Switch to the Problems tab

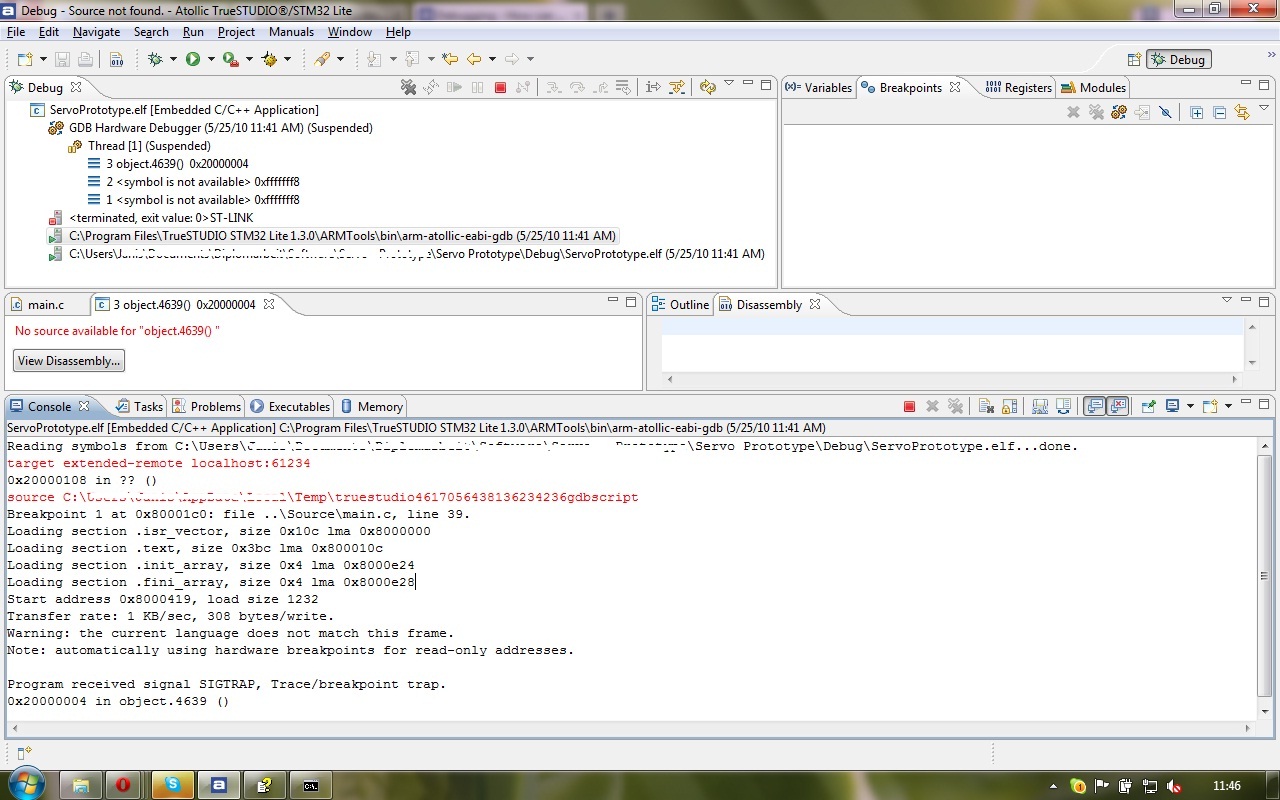[206, 406]
